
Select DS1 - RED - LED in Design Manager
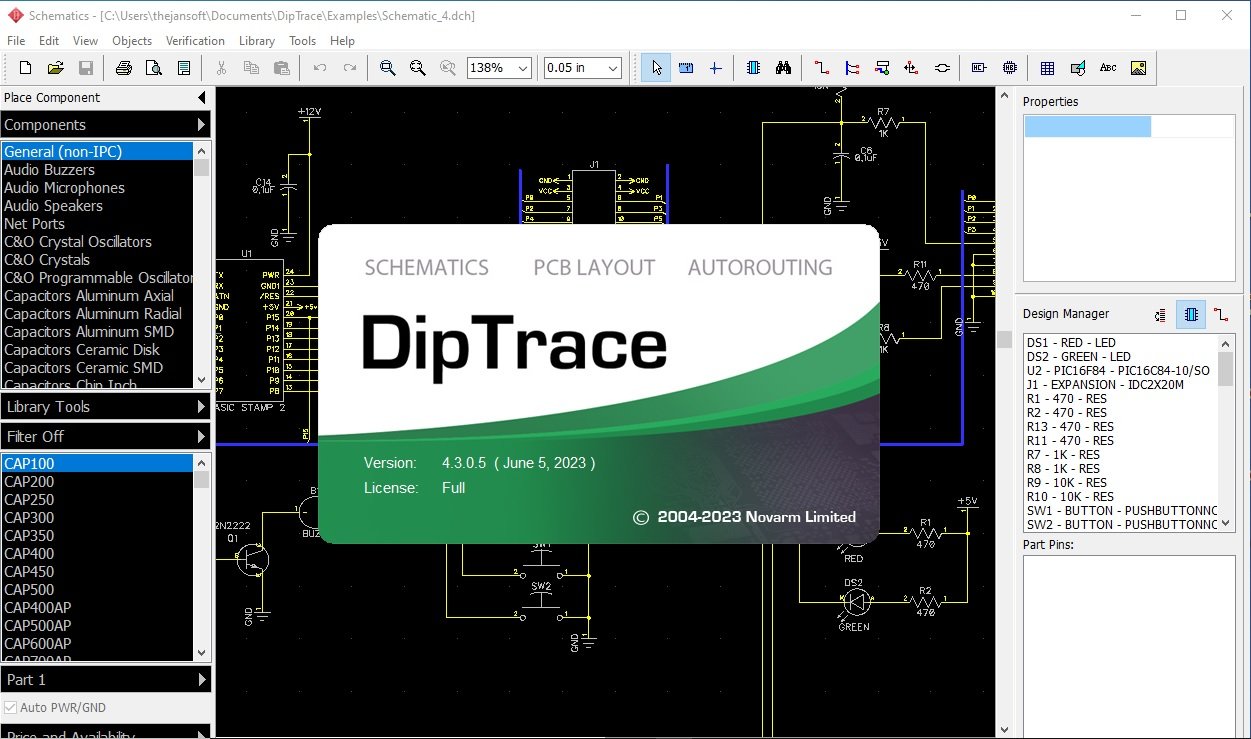(1120, 343)
